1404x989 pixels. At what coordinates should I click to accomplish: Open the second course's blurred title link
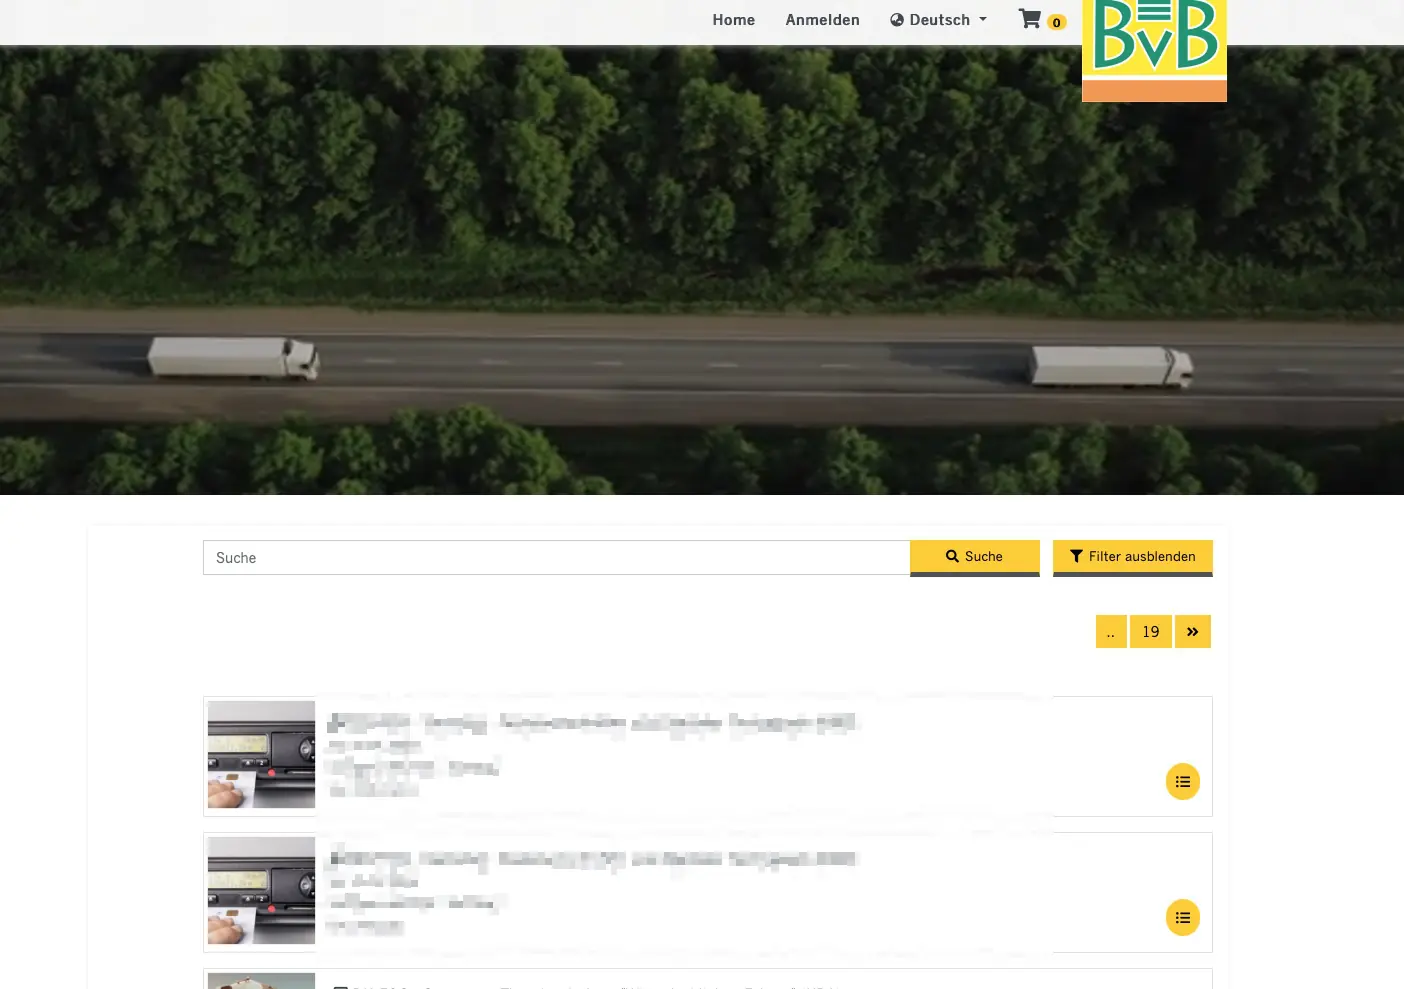[591, 859]
